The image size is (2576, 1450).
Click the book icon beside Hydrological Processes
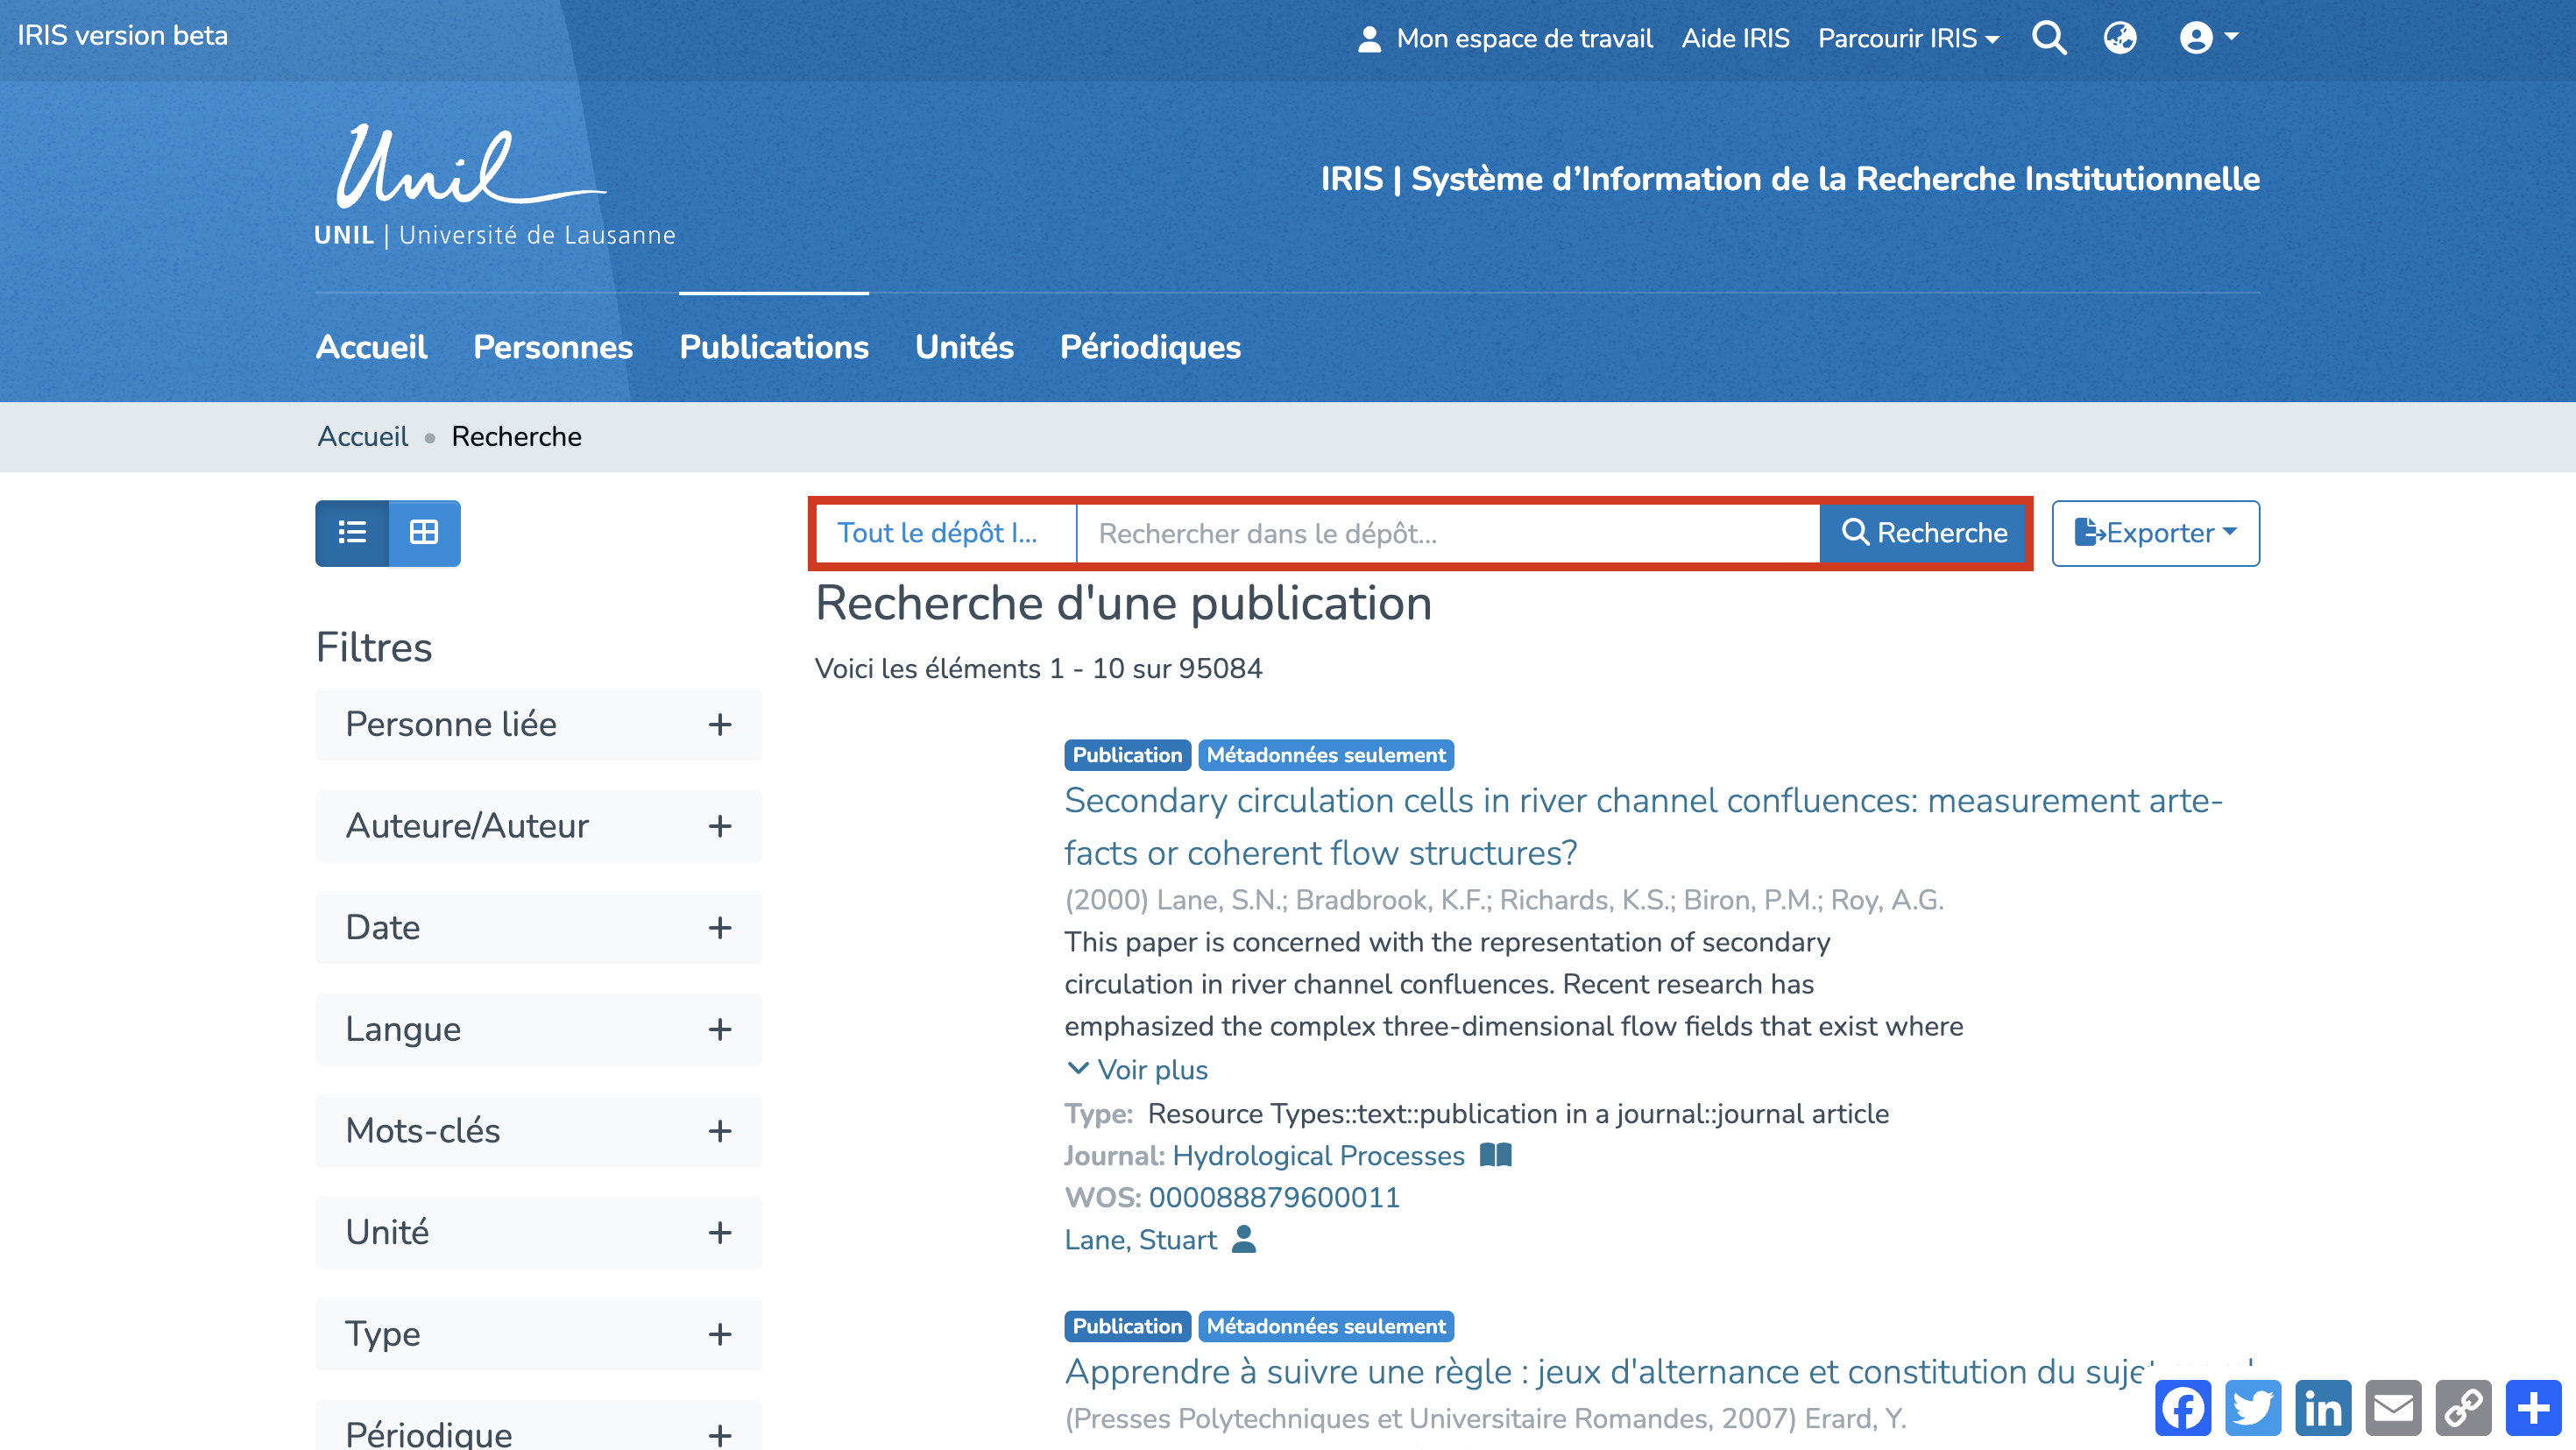point(1495,1155)
